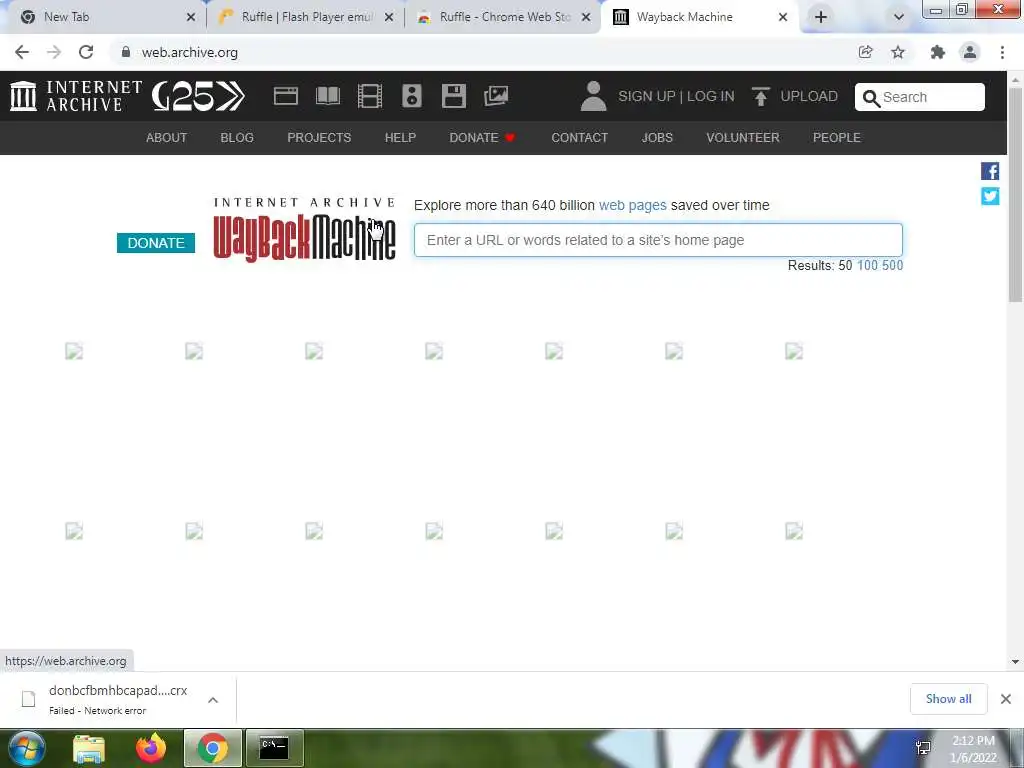Open File Explorer from taskbar
Viewport: 1024px width, 768px height.
click(89, 748)
